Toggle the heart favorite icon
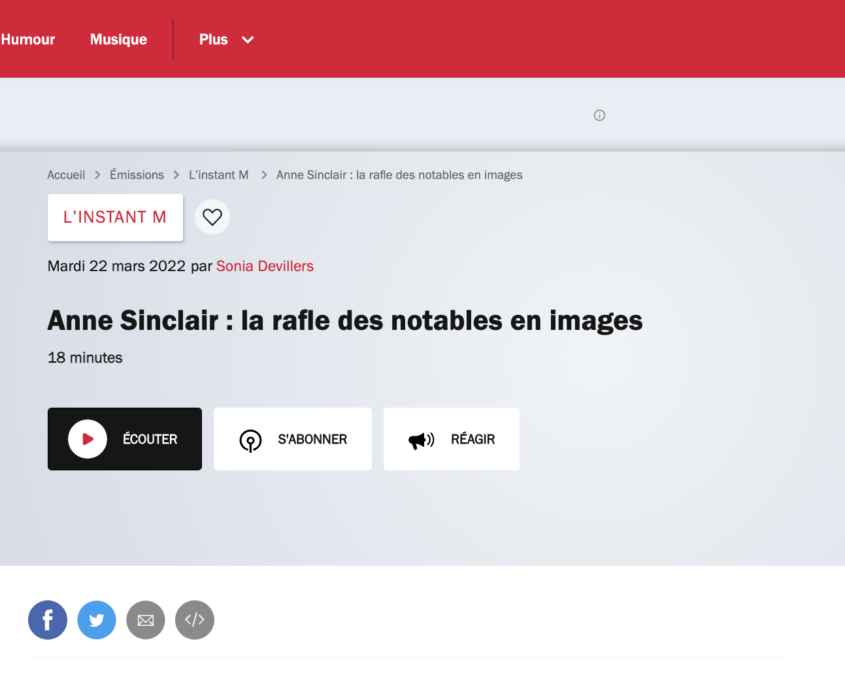The height and width of the screenshot is (684, 845). click(212, 217)
